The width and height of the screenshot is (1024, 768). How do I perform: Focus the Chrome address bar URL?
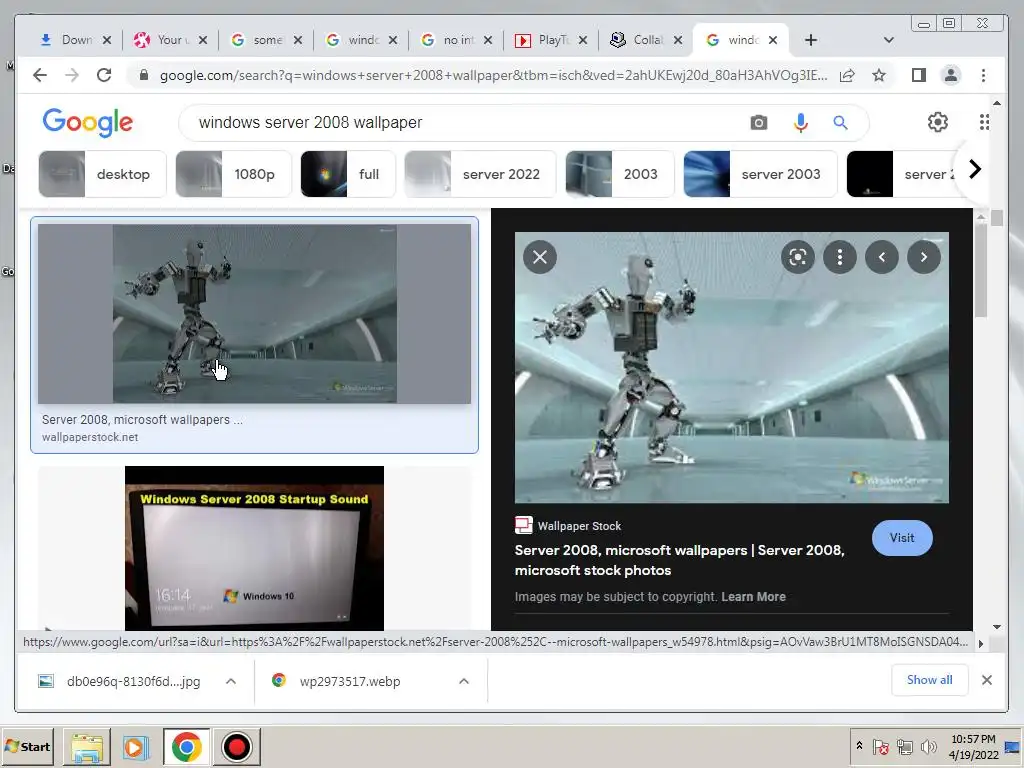coord(493,75)
